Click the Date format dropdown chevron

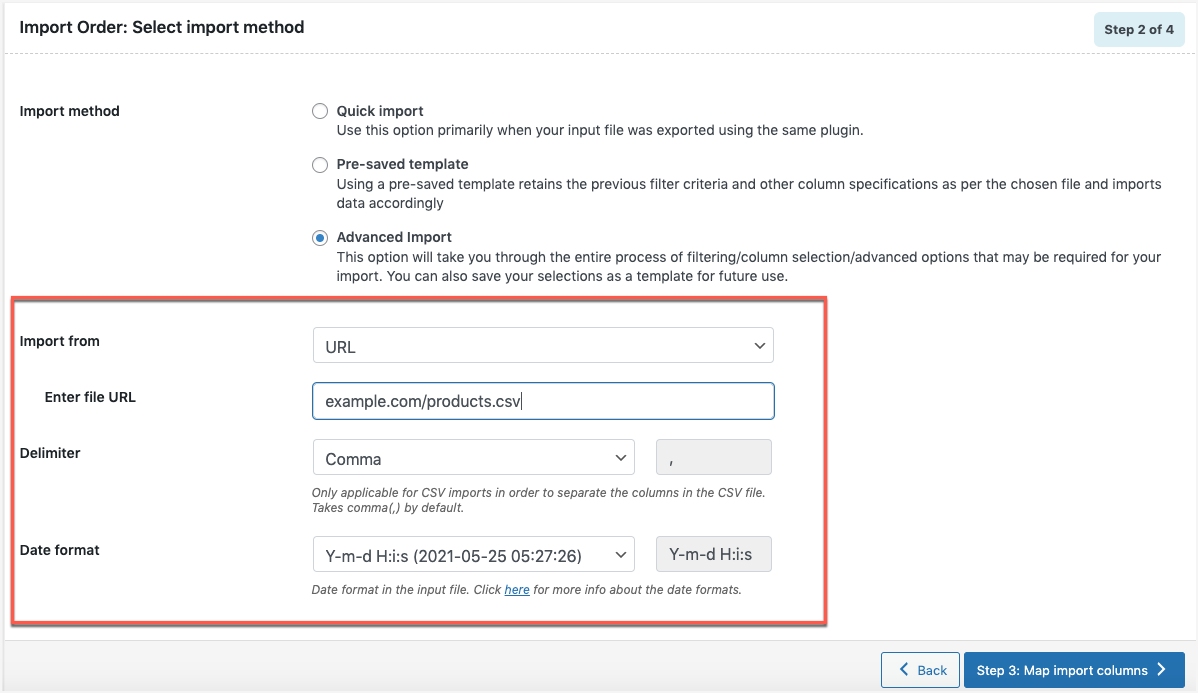pos(621,553)
